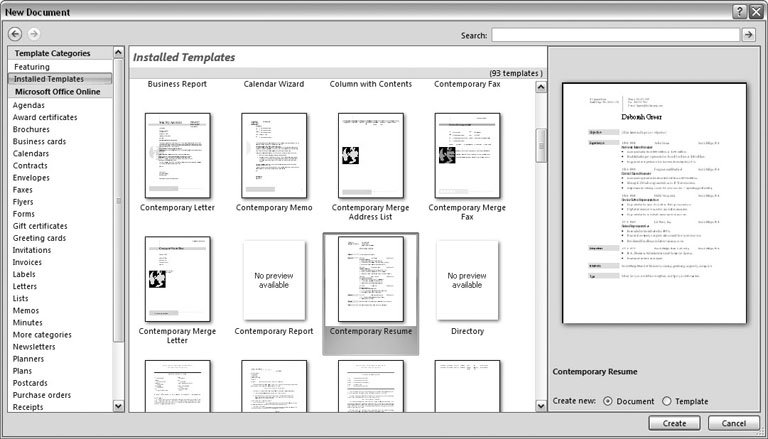
Task: Go back with the left arrow button
Action: (15, 34)
